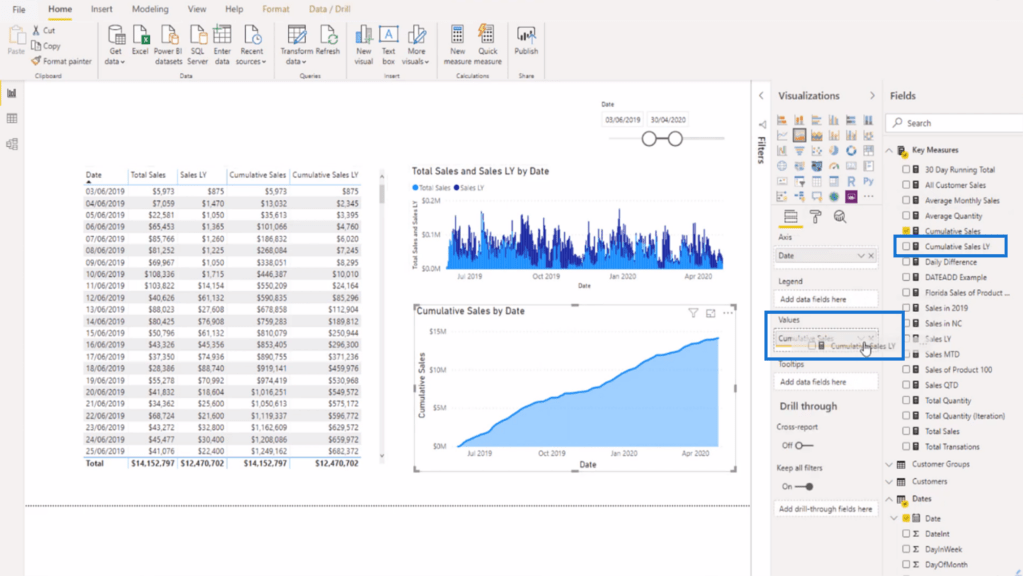This screenshot has height=576, width=1024.
Task: Expand the Customer Groups table
Action: (889, 464)
